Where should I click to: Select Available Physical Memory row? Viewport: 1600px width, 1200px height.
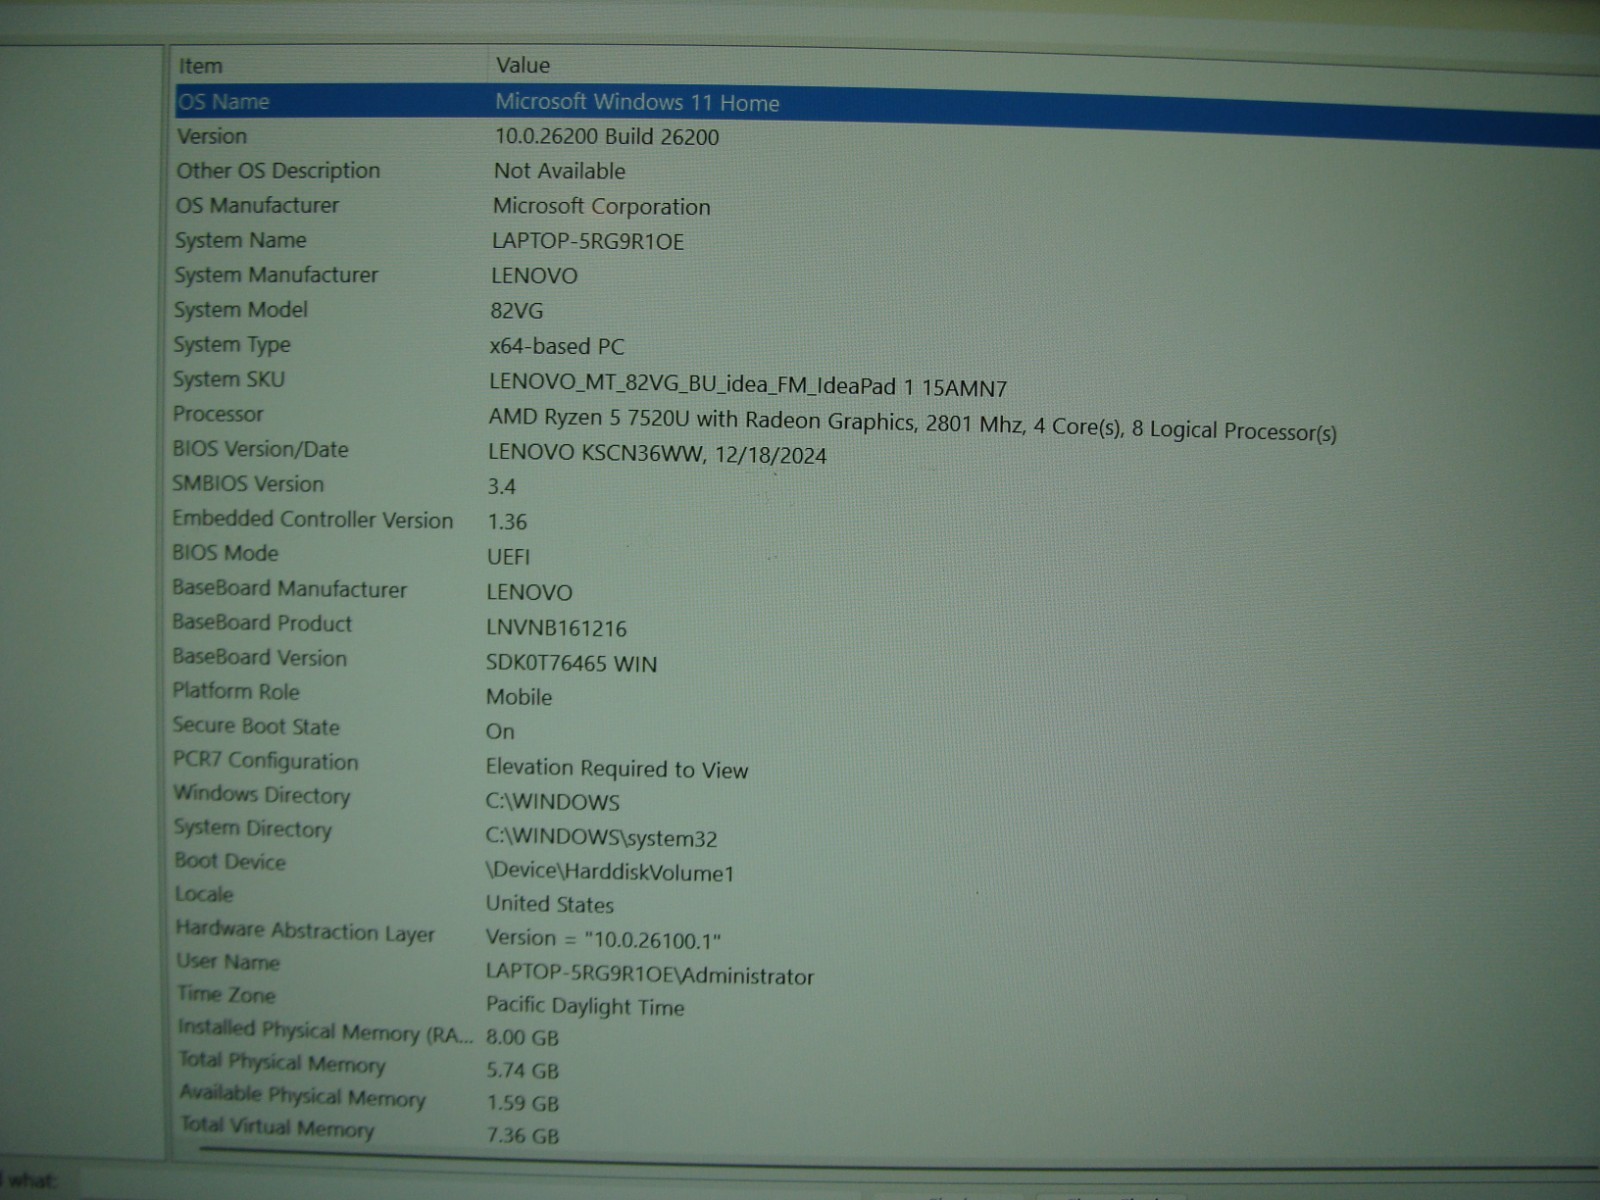click(x=303, y=1096)
